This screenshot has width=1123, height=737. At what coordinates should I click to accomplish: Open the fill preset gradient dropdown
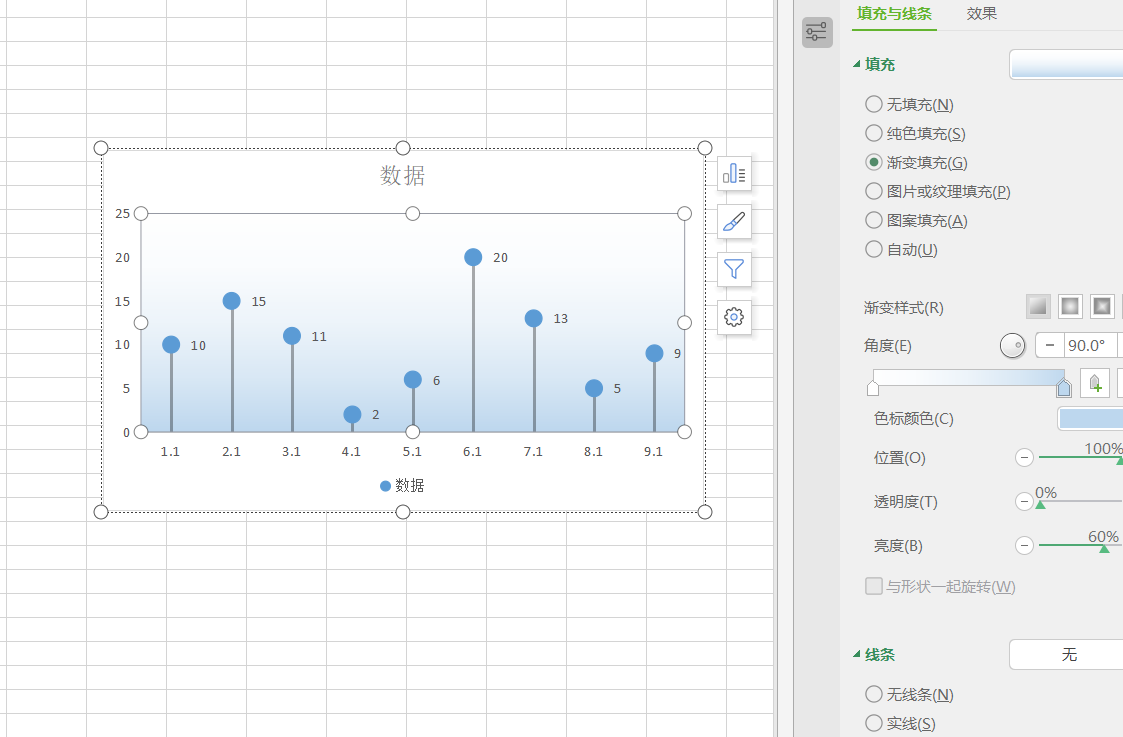(1066, 64)
